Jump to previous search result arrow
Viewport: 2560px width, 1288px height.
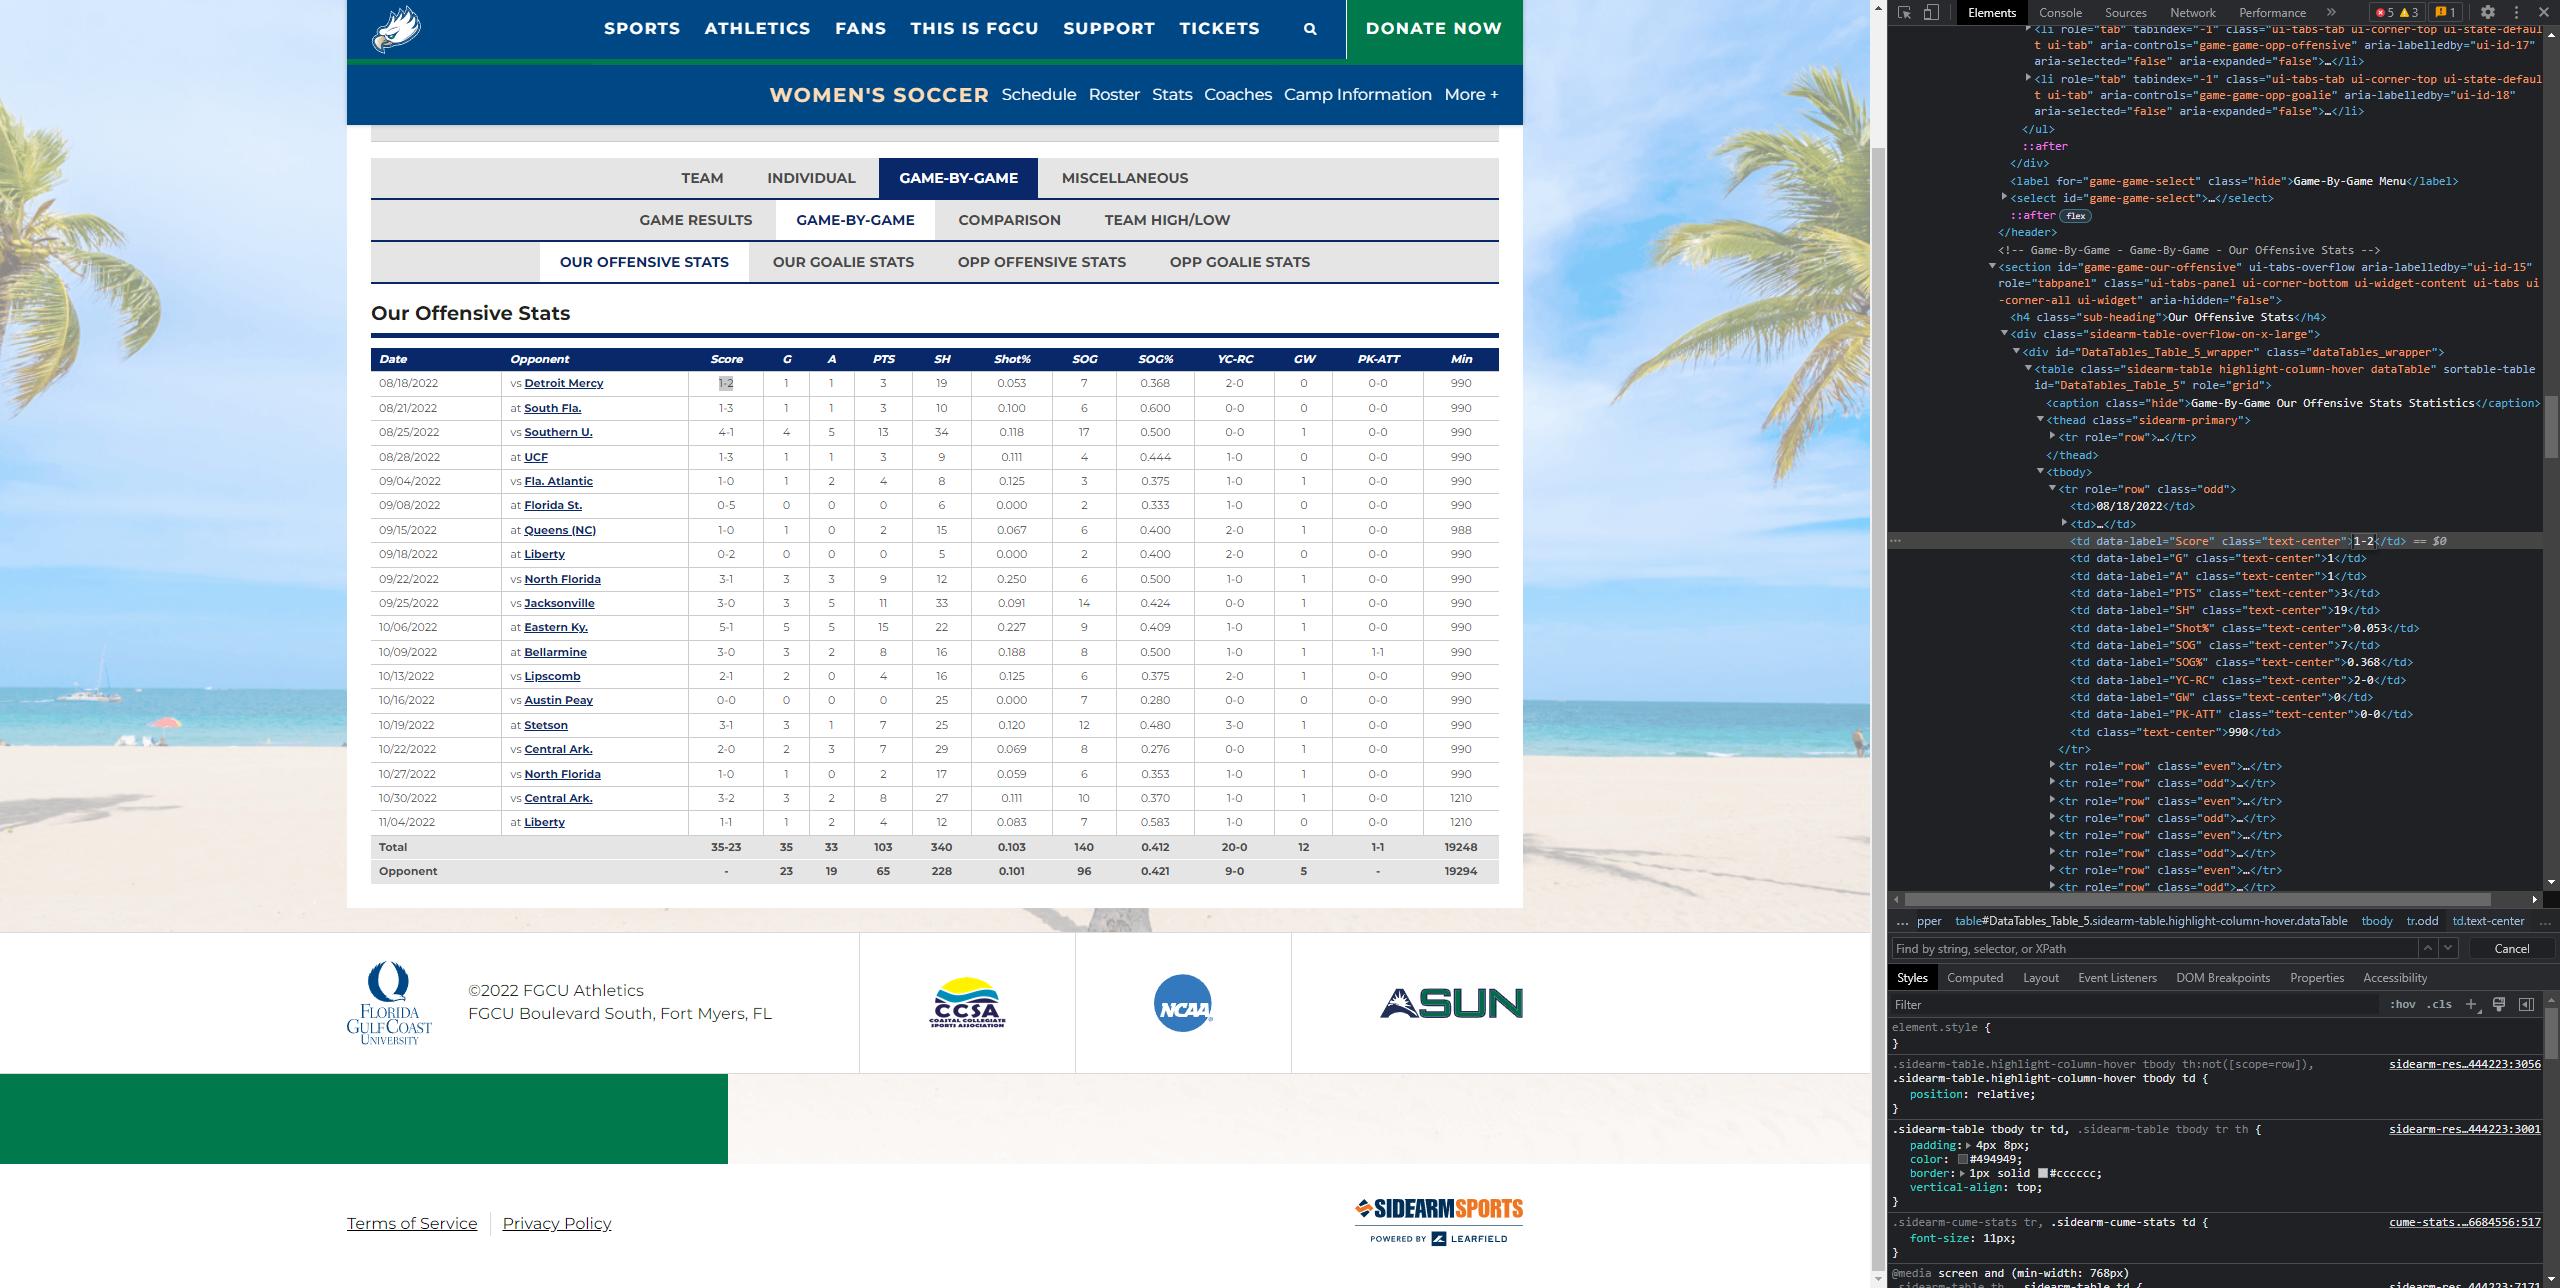[x=2427, y=948]
